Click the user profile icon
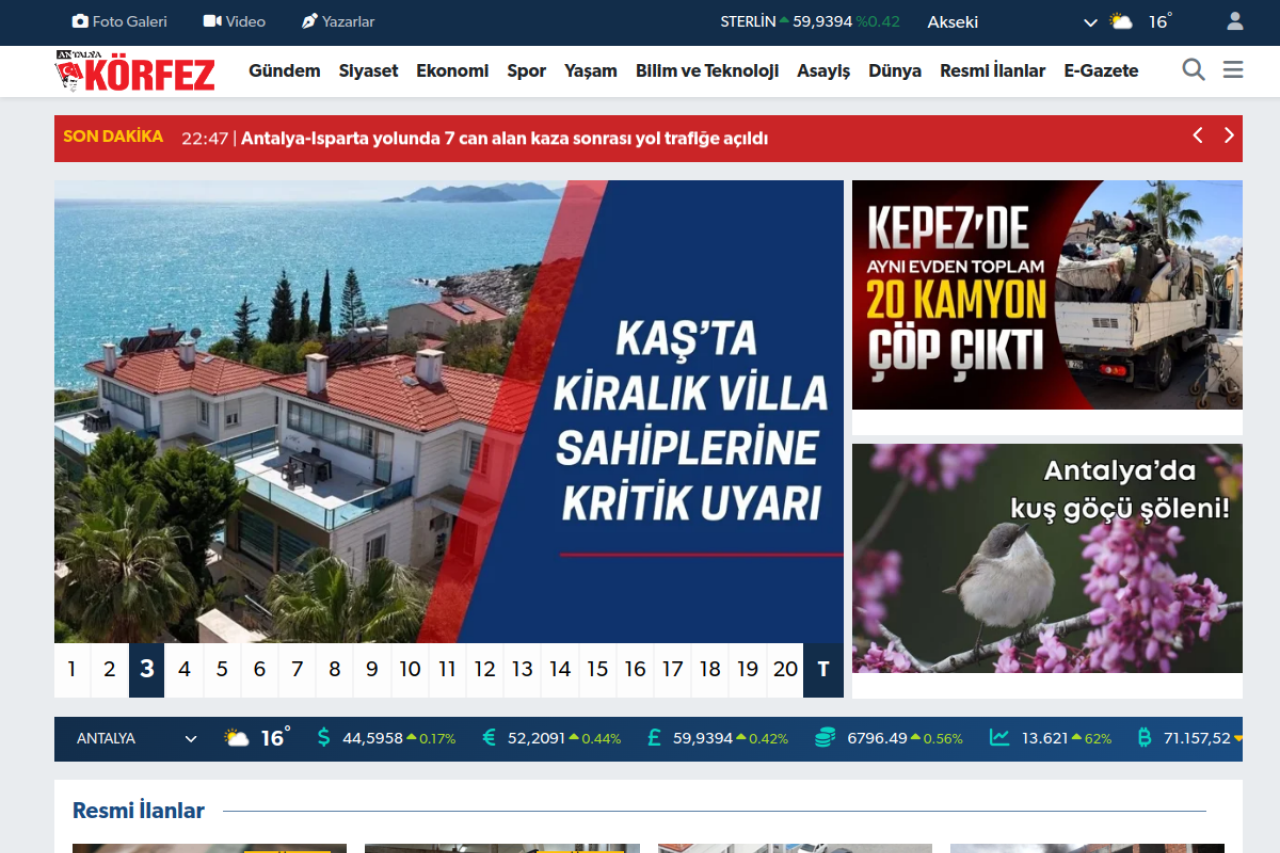Screen dimensions: 1280x853 click(1235, 21)
